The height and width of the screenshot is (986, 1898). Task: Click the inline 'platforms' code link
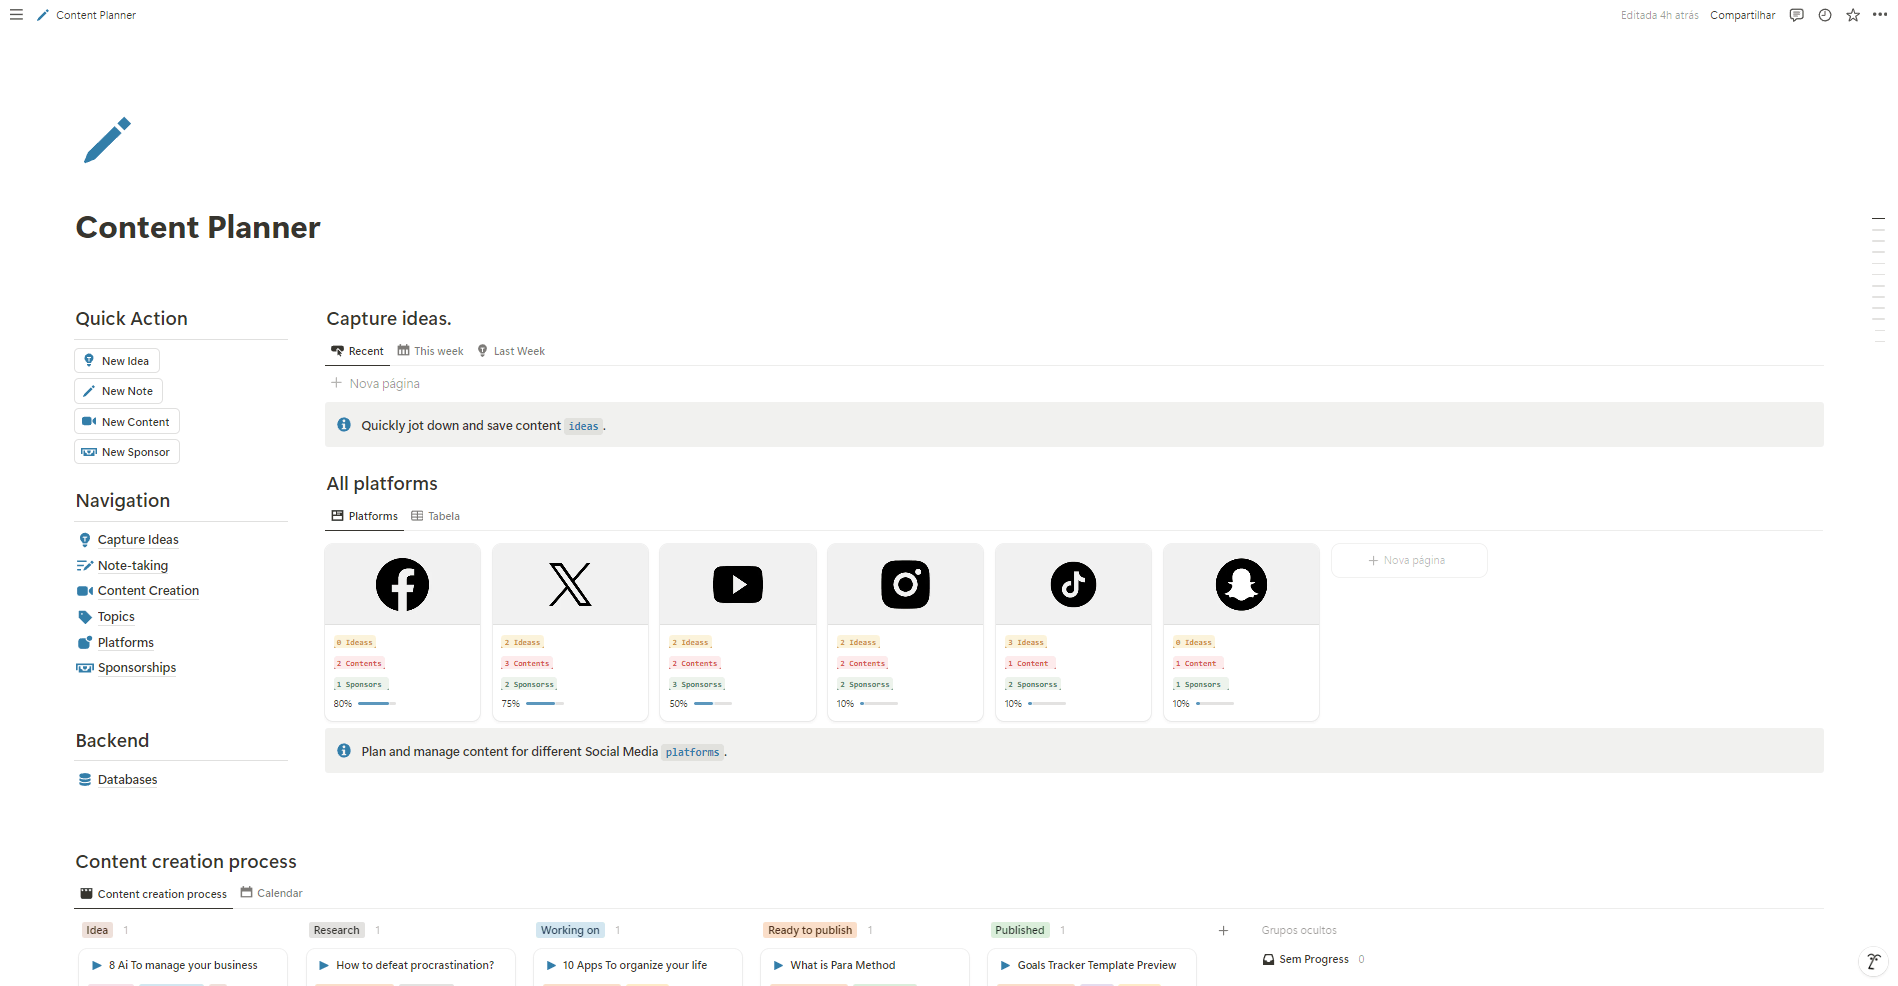(692, 752)
